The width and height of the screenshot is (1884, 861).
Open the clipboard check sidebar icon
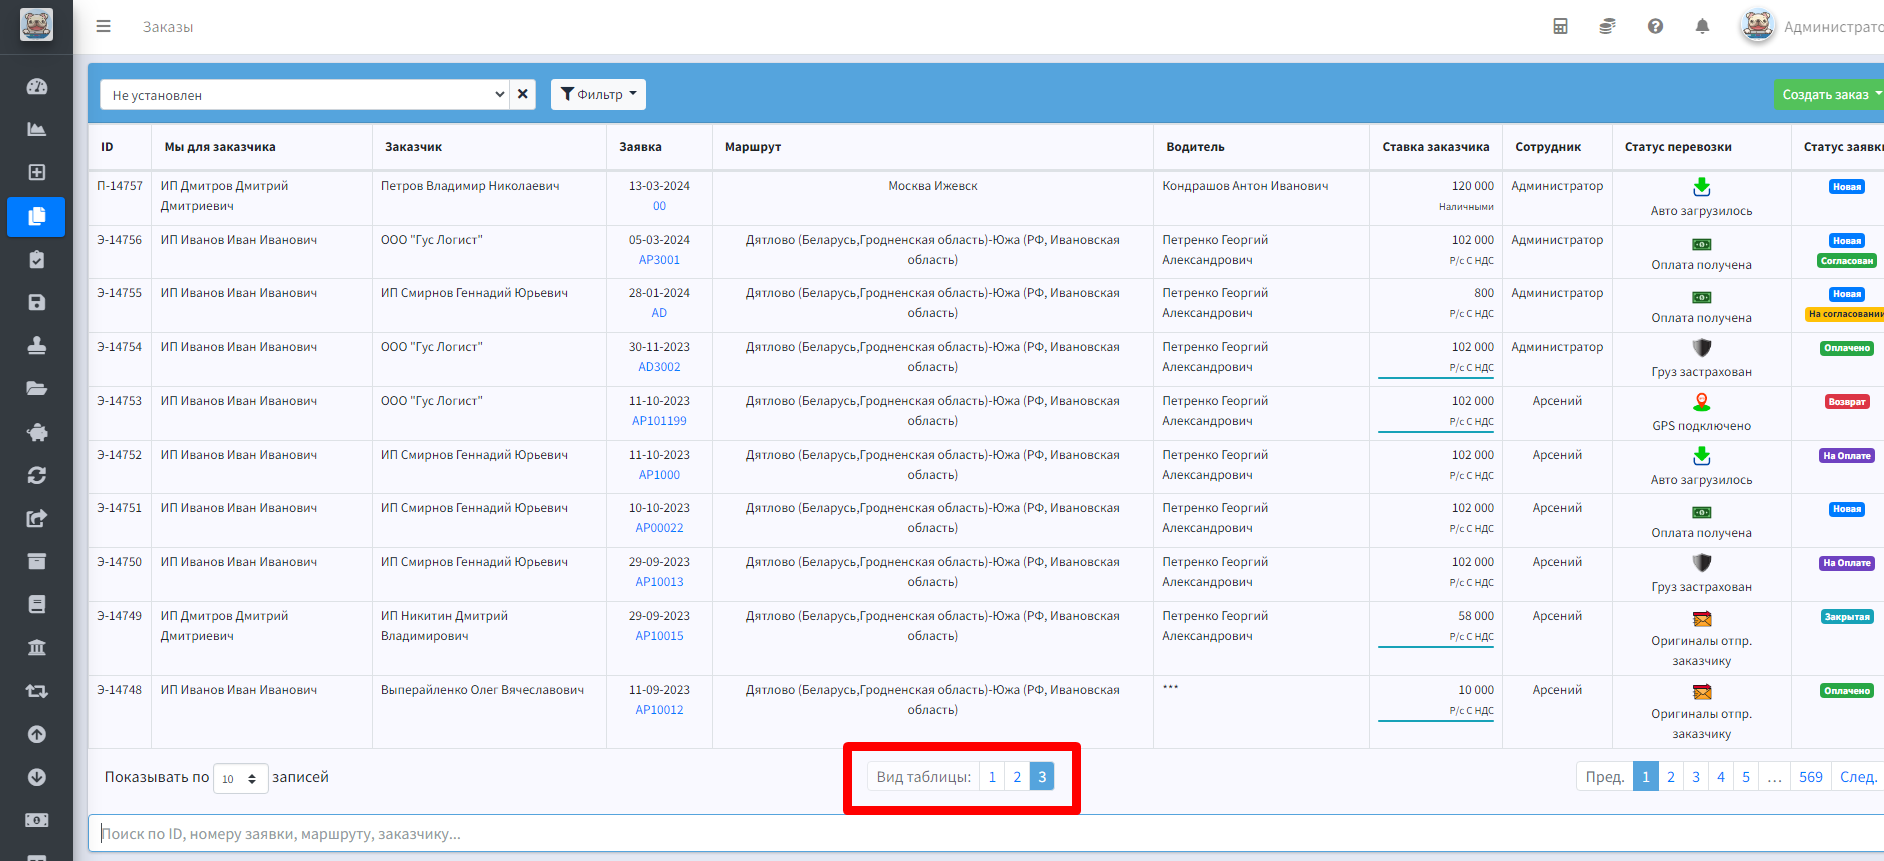tap(36, 259)
